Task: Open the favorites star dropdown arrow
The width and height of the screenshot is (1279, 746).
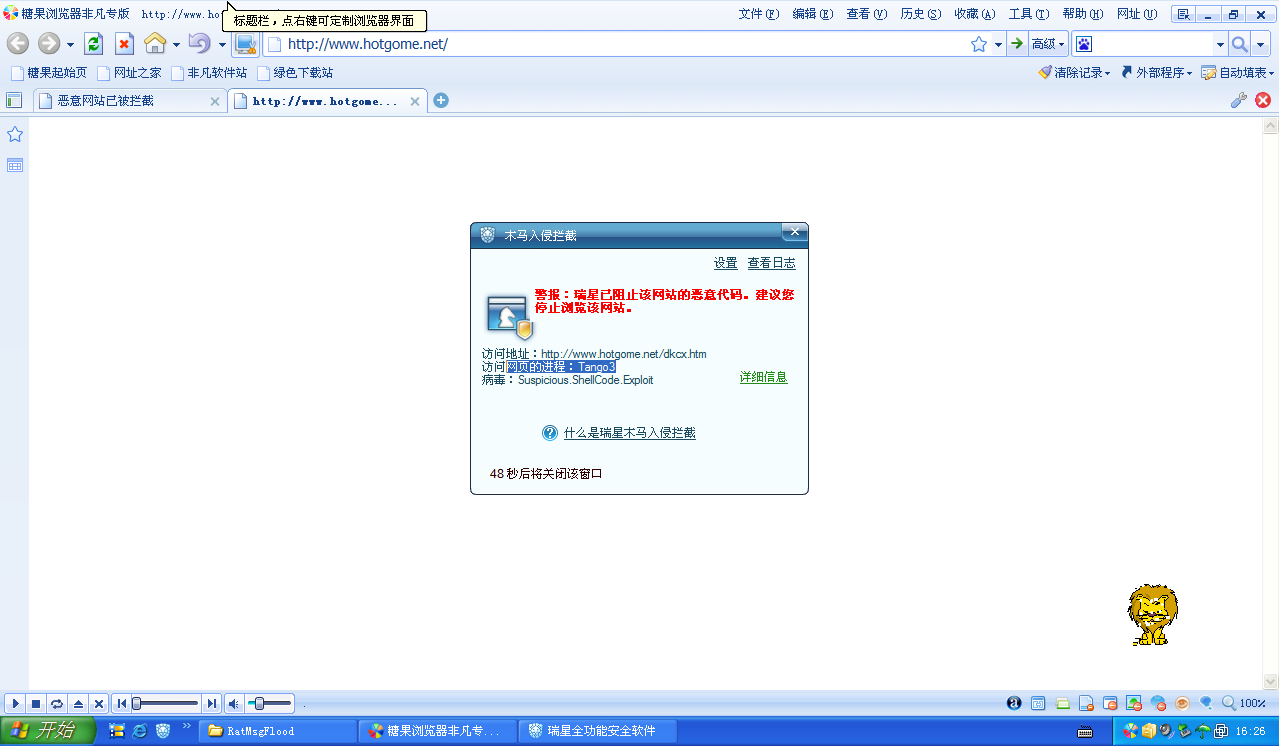Action: 998,45
